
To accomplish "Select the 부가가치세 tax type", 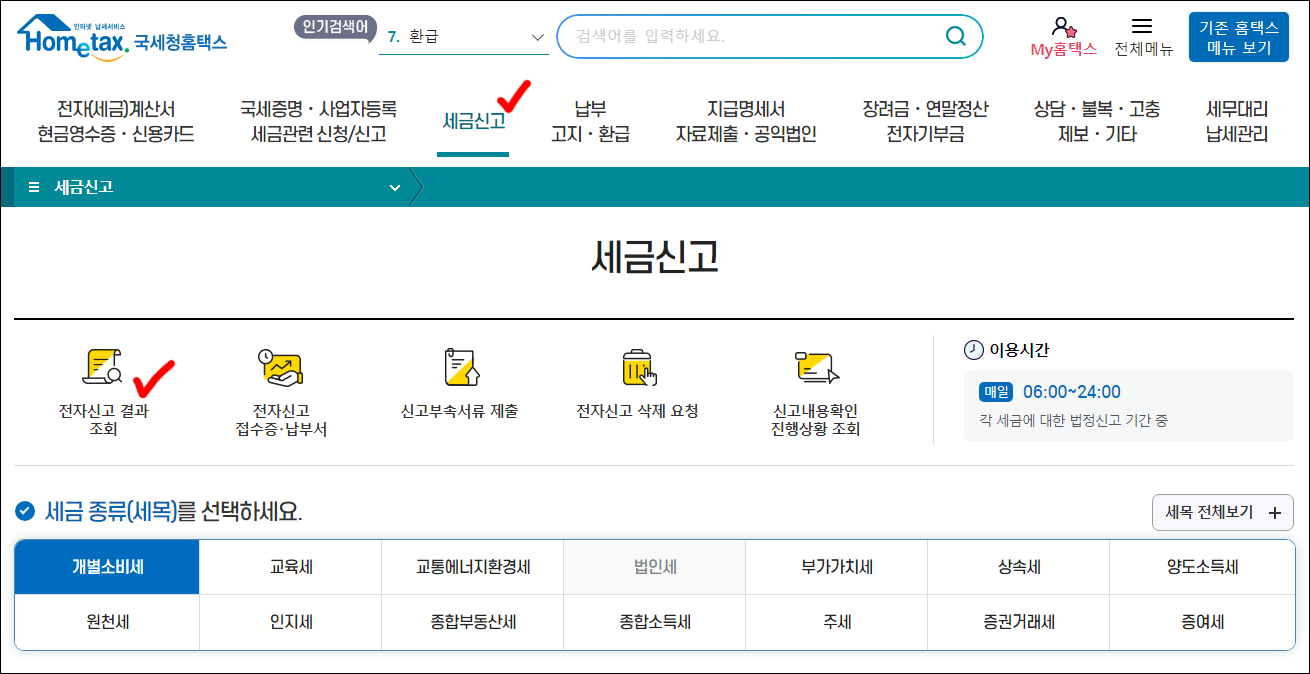I will pyautogui.click(x=836, y=566).
